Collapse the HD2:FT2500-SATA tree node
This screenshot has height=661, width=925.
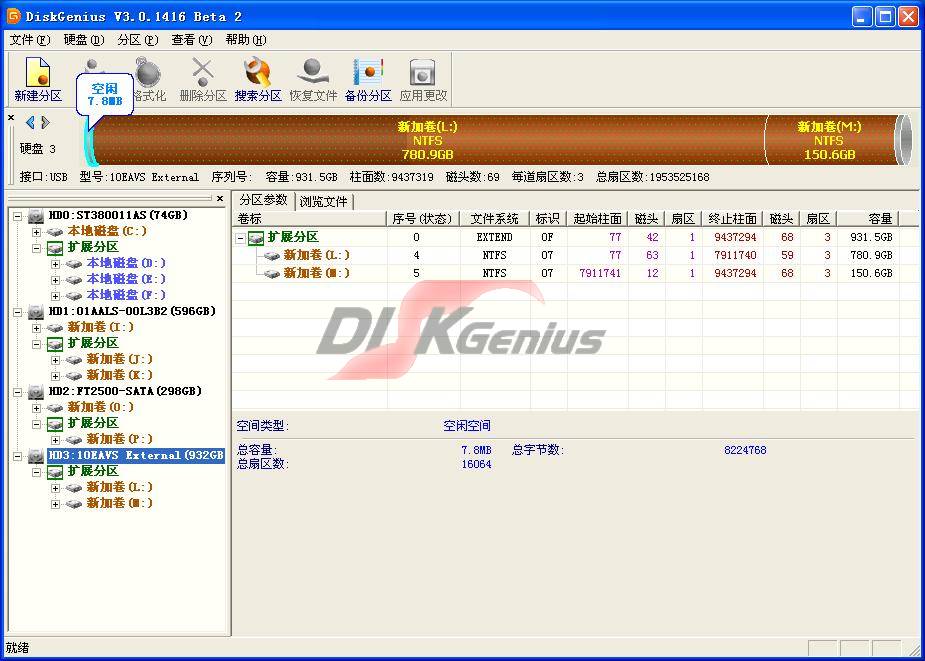pyautogui.click(x=18, y=392)
